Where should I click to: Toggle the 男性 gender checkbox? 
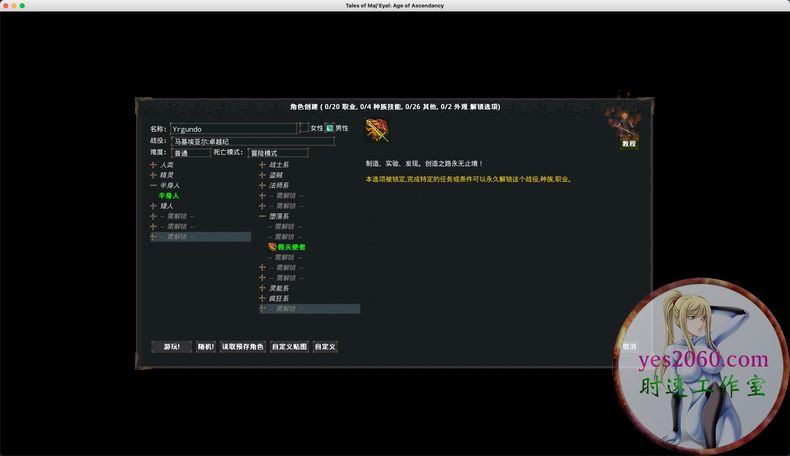pyautogui.click(x=329, y=128)
